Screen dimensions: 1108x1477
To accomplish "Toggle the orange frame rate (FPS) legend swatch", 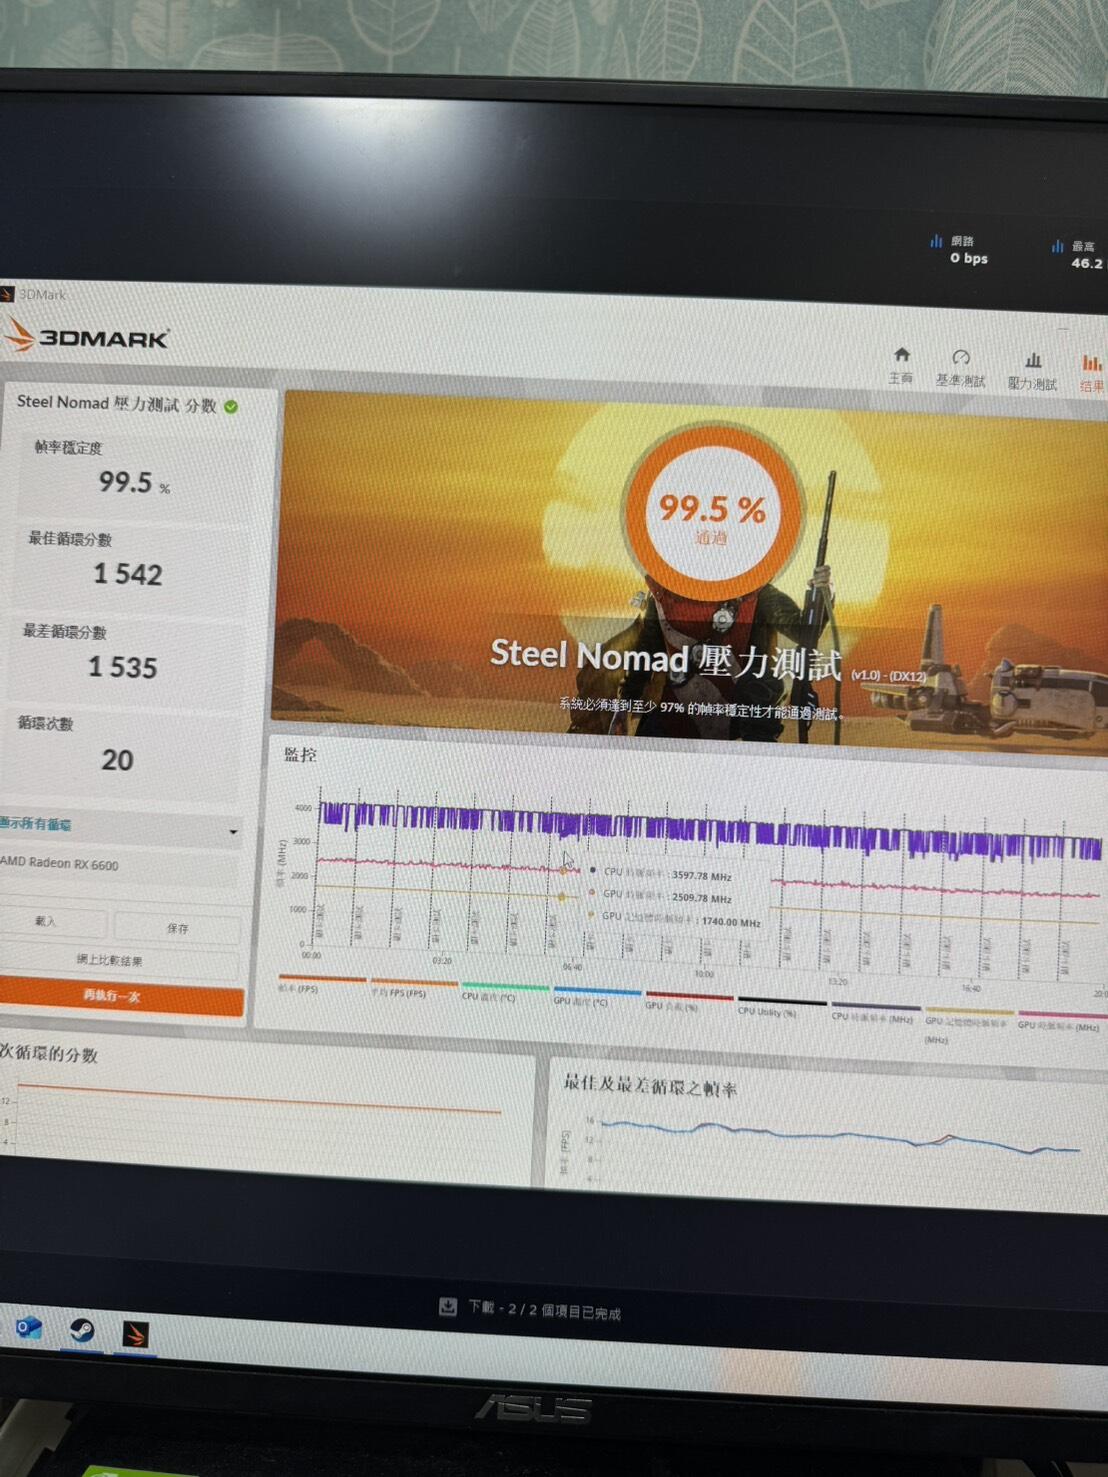I will pyautogui.click(x=322, y=978).
